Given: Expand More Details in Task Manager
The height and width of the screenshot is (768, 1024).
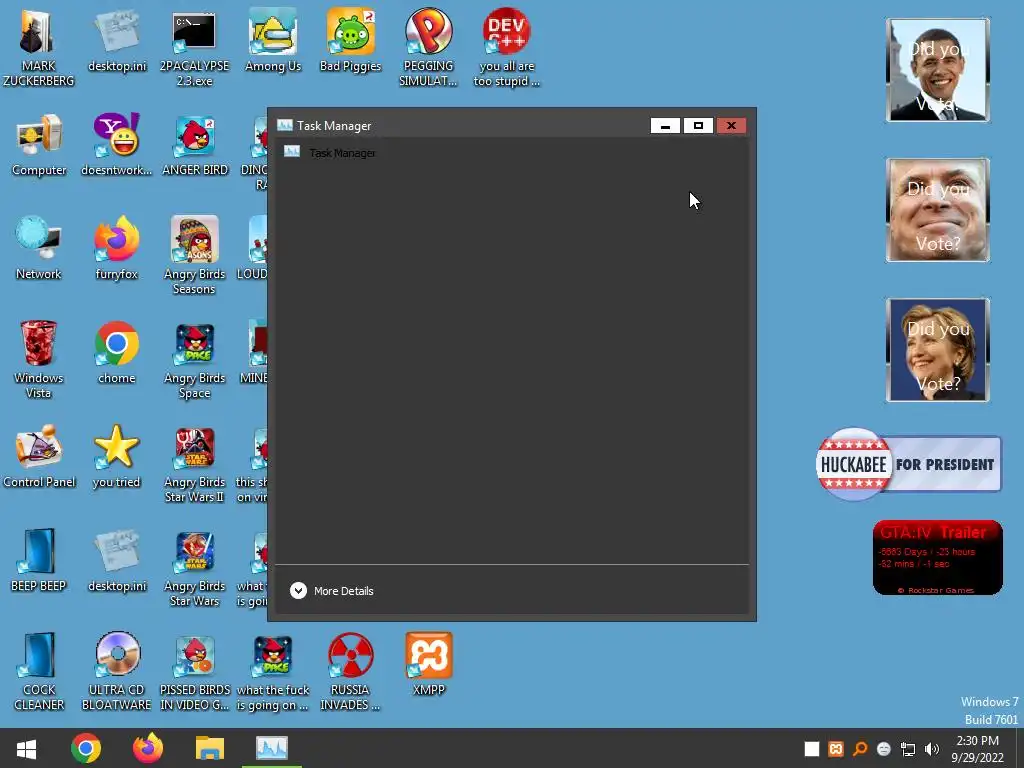Looking at the screenshot, I should point(332,590).
